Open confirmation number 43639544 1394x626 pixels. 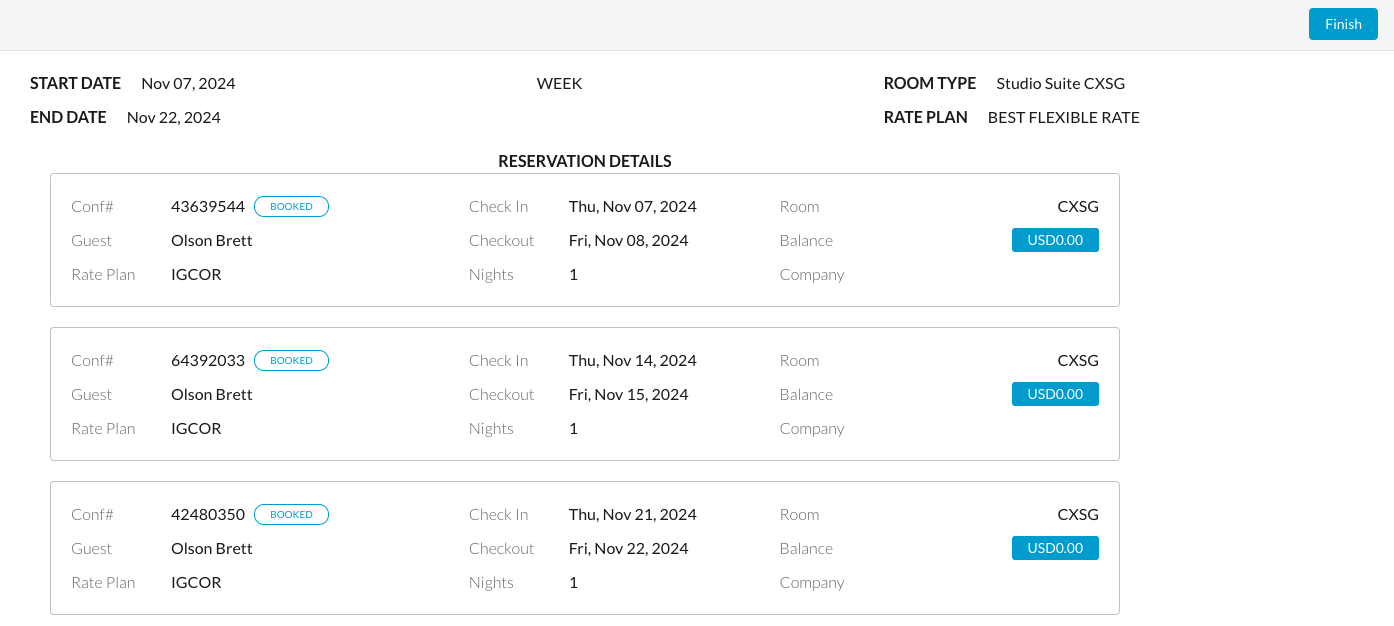click(x=208, y=206)
